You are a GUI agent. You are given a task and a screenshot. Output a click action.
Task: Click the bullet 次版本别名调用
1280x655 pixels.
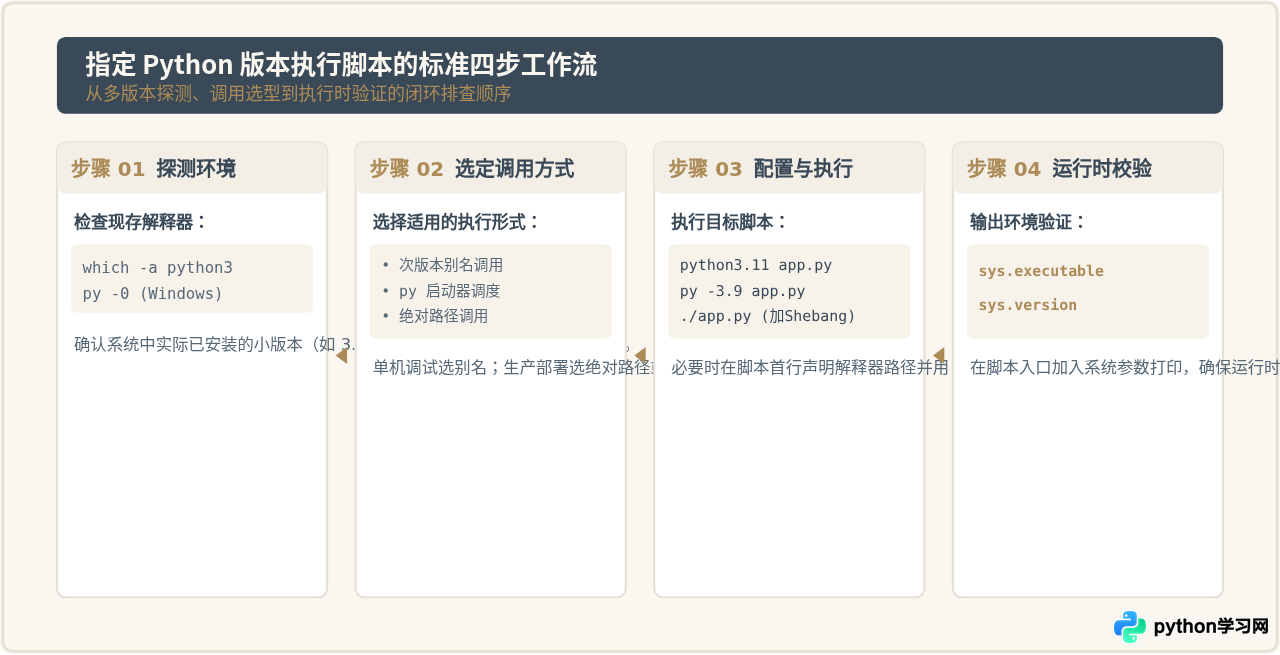click(451, 265)
